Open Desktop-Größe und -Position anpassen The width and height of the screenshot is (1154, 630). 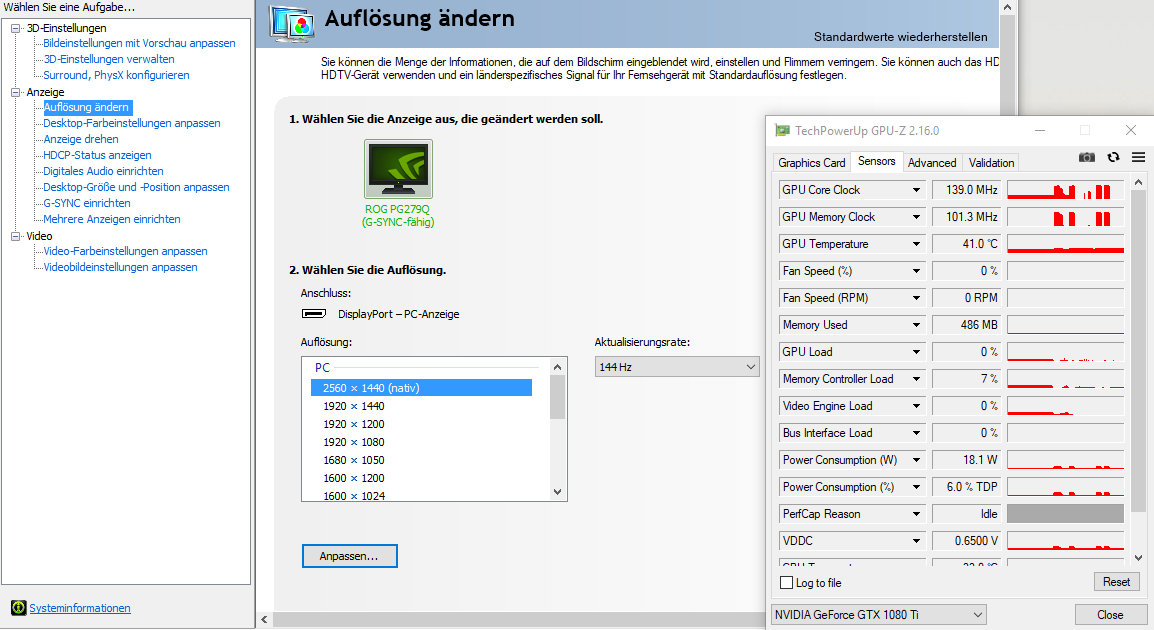point(136,187)
